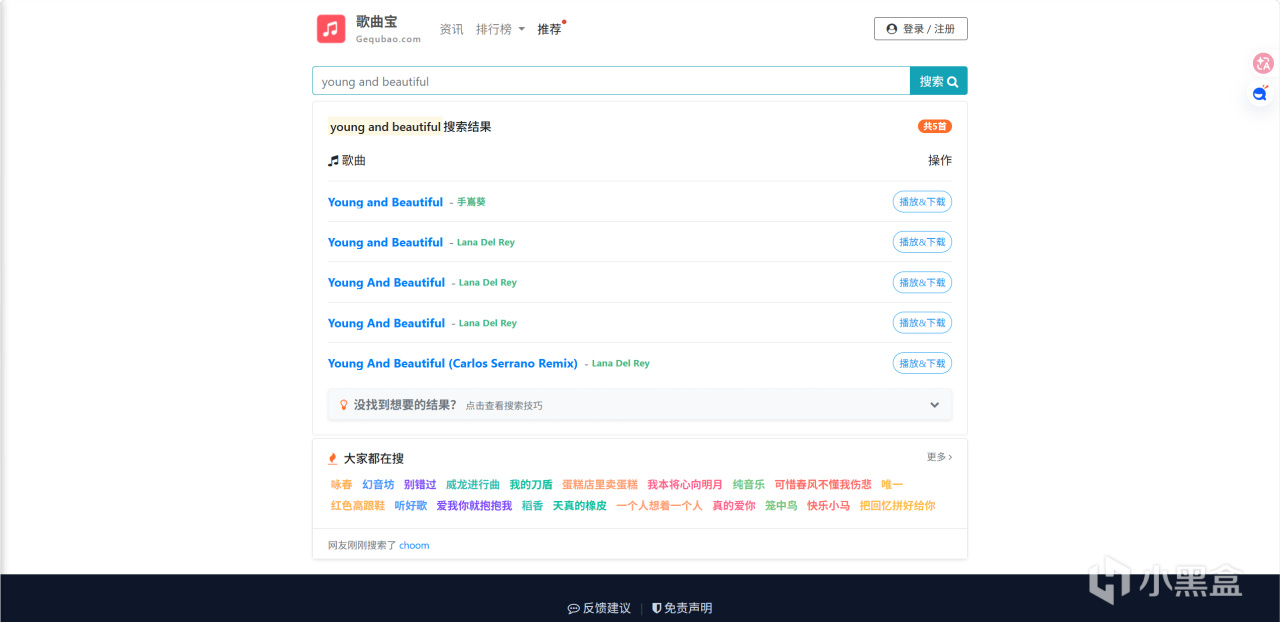
Task: Expand the 排行榜 dropdown menu
Action: (x=500, y=29)
